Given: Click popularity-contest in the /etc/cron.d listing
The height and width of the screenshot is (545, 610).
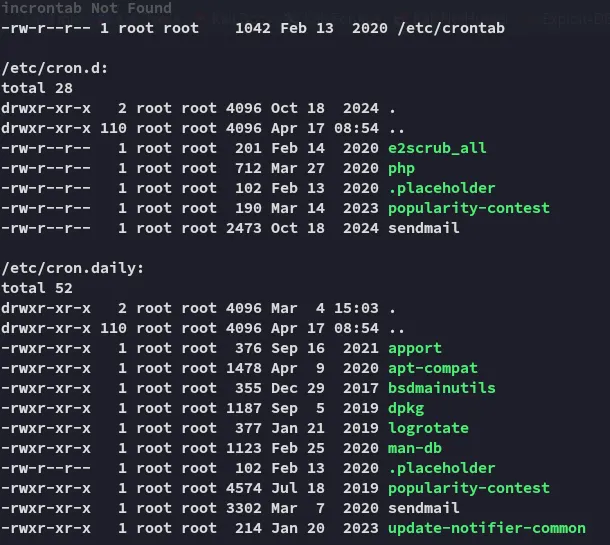Looking at the screenshot, I should [x=469, y=208].
